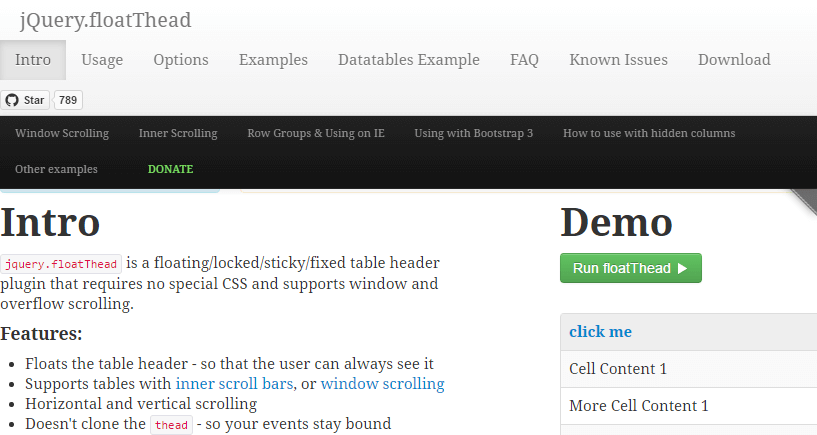Screen dimensions: 817x435
Task: Open the Known Issues page
Action: tap(618, 60)
